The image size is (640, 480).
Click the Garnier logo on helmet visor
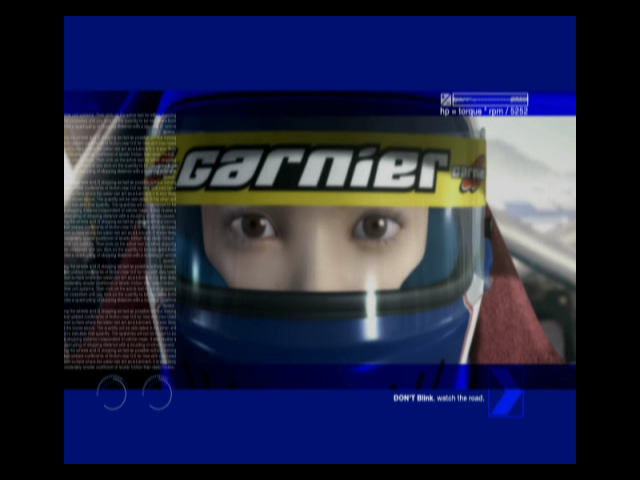pyautogui.click(x=313, y=169)
